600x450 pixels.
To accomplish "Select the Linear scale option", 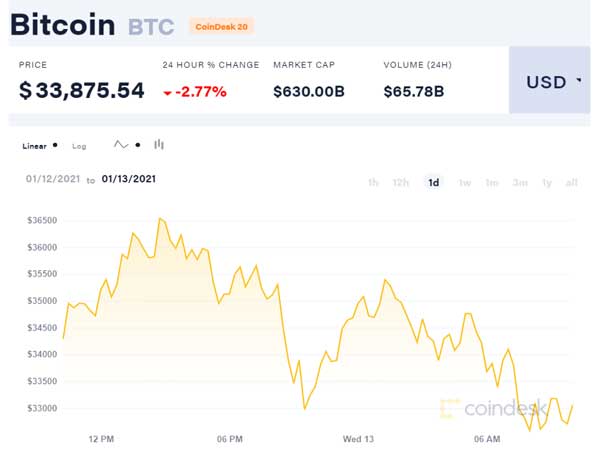I will click(35, 146).
